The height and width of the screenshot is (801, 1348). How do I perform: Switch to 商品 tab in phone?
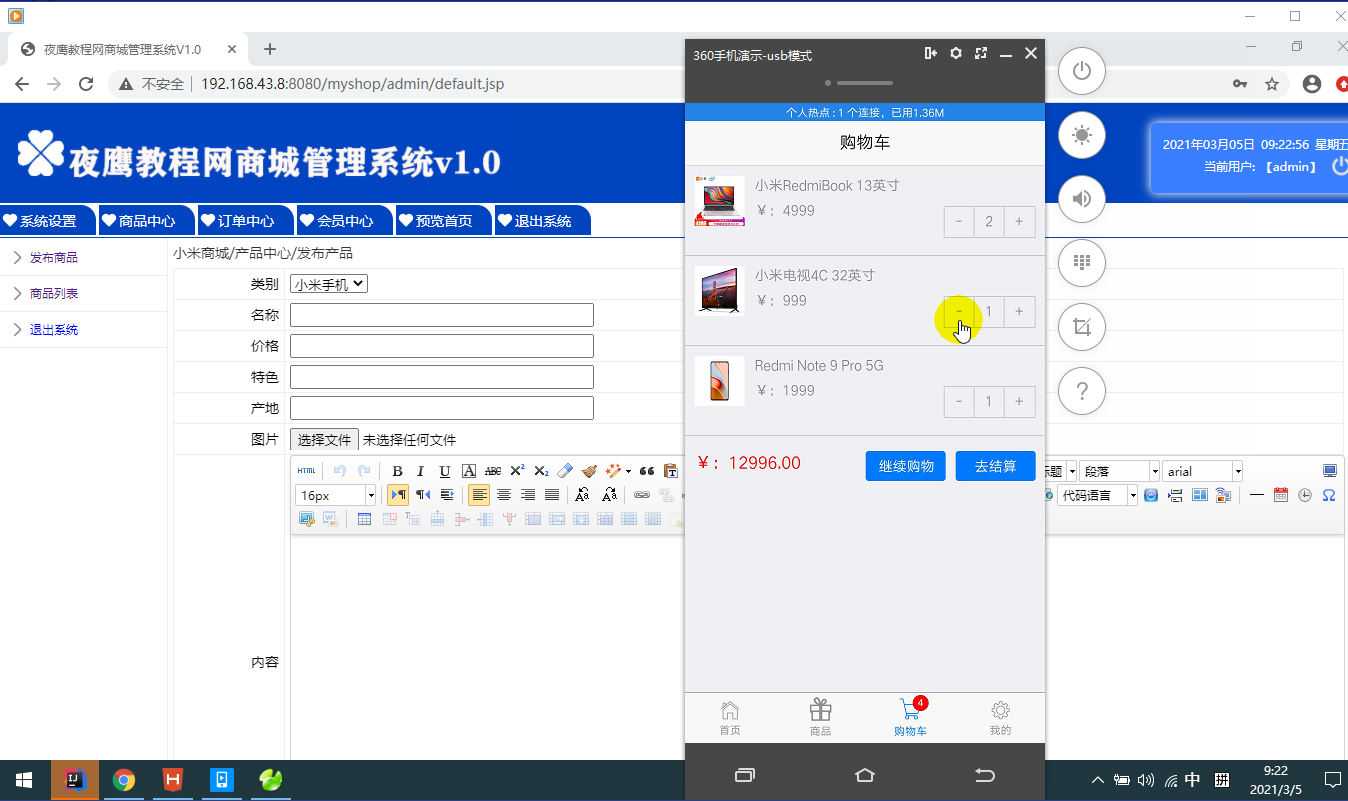[x=820, y=718]
